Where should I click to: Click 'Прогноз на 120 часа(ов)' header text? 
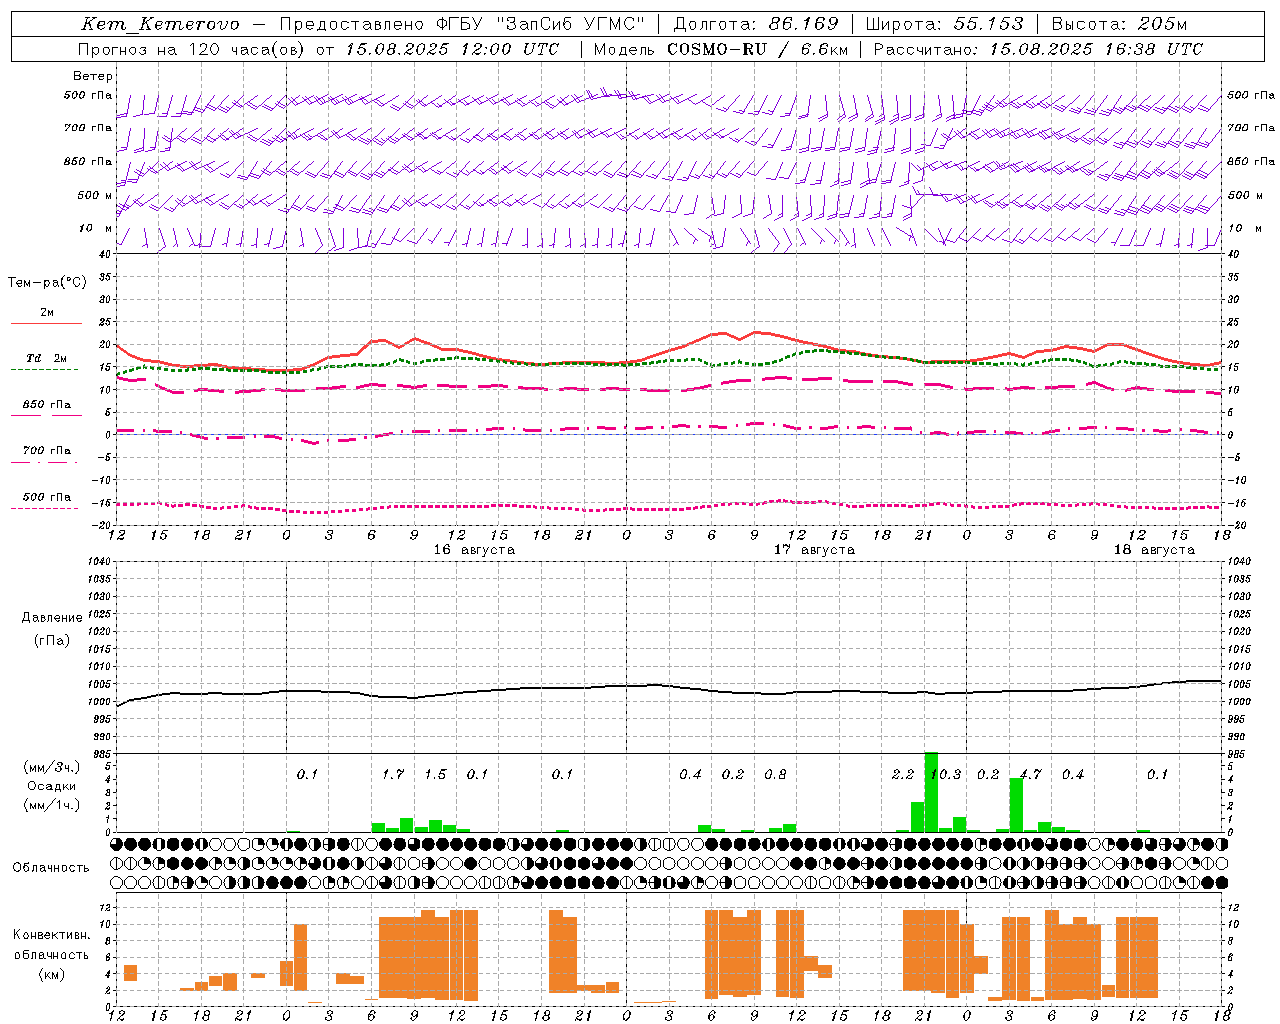point(193,49)
